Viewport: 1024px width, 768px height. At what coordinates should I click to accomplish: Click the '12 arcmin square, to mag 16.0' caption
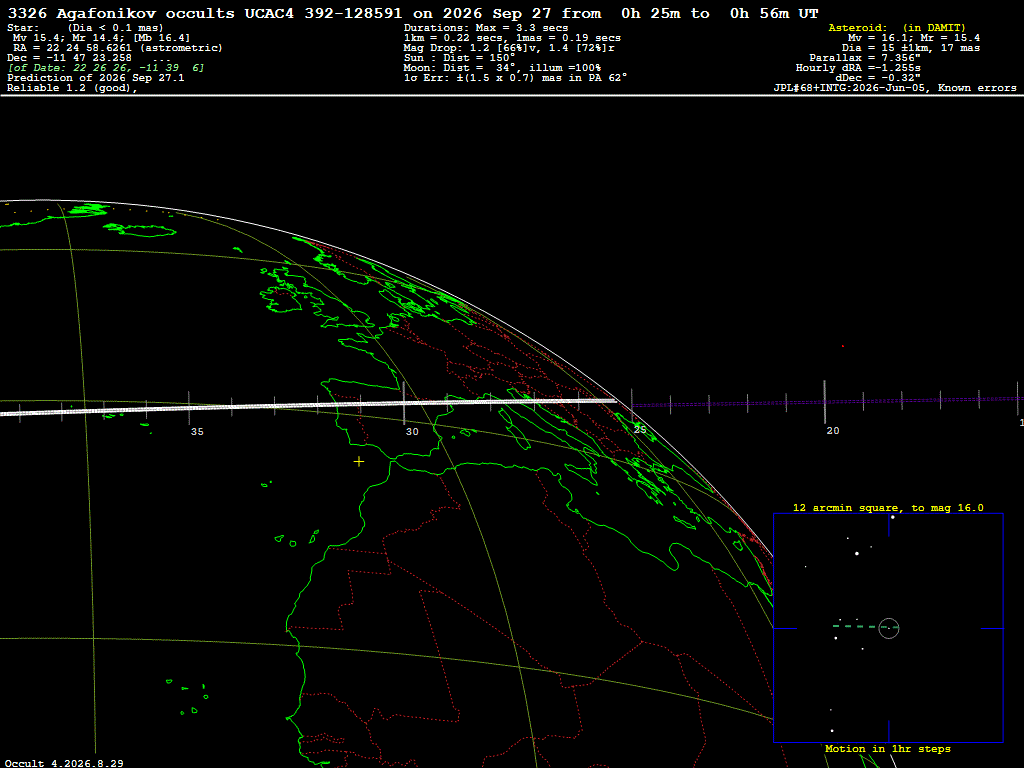click(x=888, y=507)
